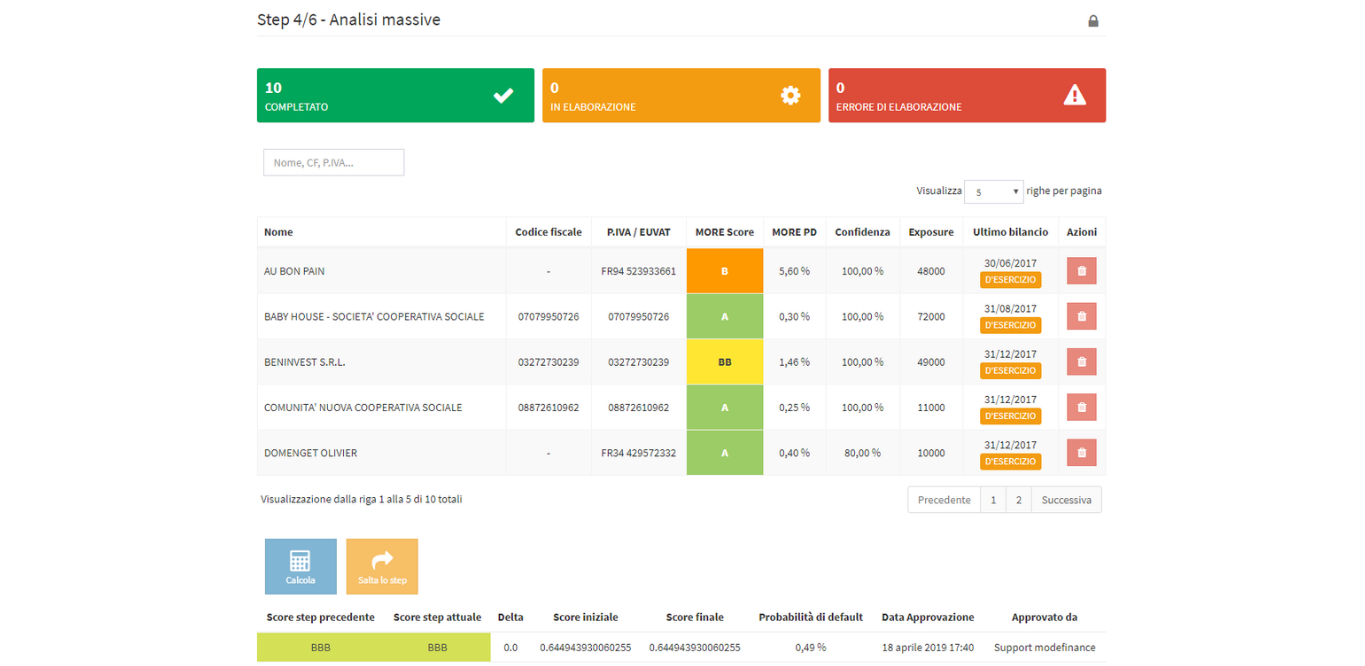Click the Calcola calculator button
Viewport: 1365px width, 666px height.
(300, 567)
